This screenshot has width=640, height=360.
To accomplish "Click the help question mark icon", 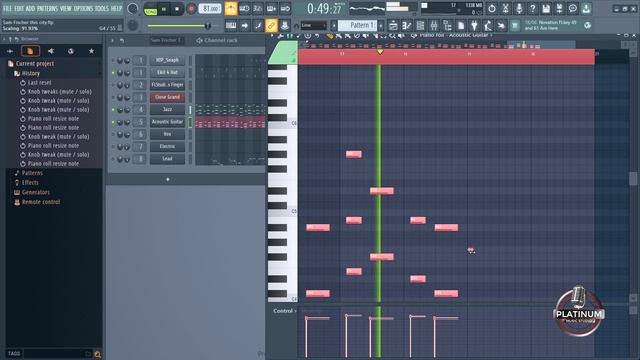I will (x=532, y=9).
